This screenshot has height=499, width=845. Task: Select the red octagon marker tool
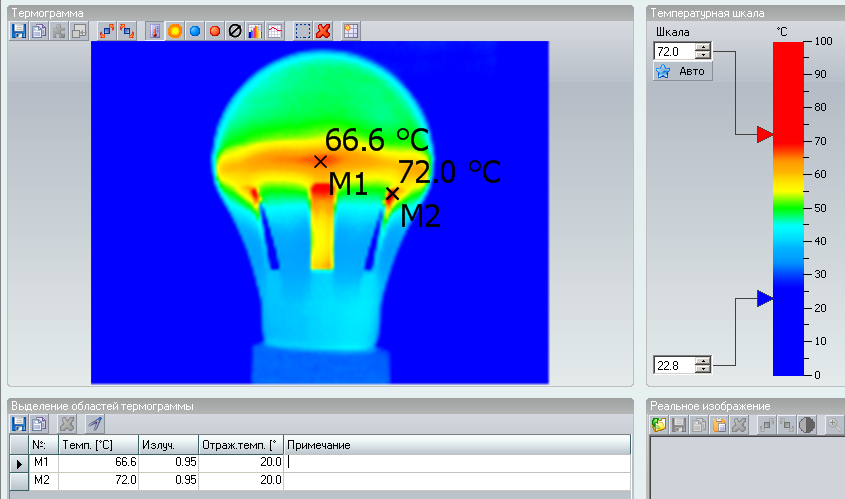[214, 31]
